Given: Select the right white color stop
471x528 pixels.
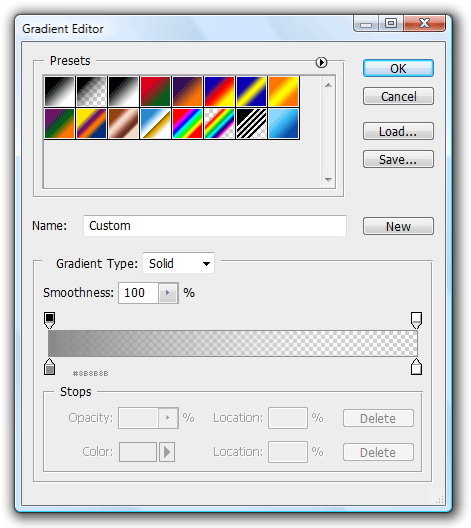Looking at the screenshot, I should click(416, 367).
